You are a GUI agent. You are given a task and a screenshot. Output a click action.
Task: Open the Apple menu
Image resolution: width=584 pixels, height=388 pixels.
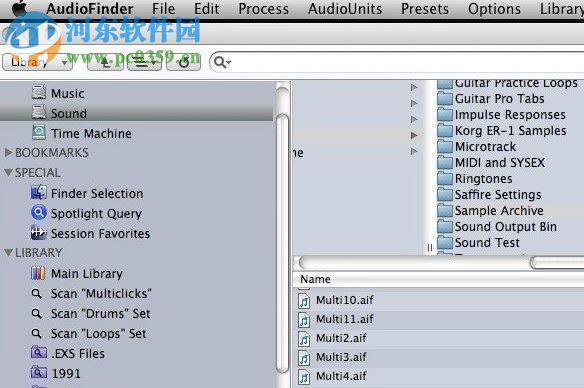[19, 8]
